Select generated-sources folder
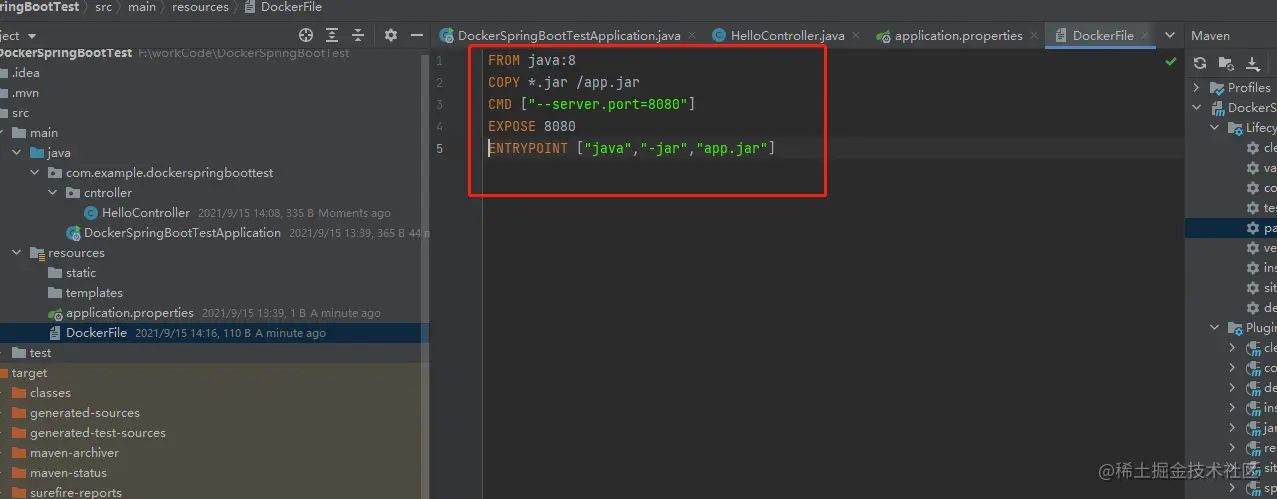 85,413
